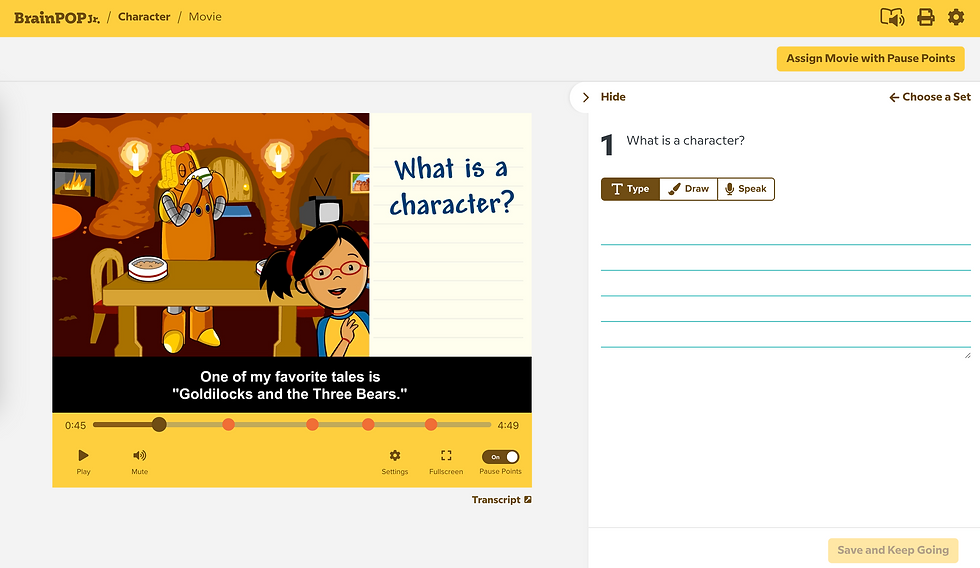Switch to the Speak response tab

[746, 189]
